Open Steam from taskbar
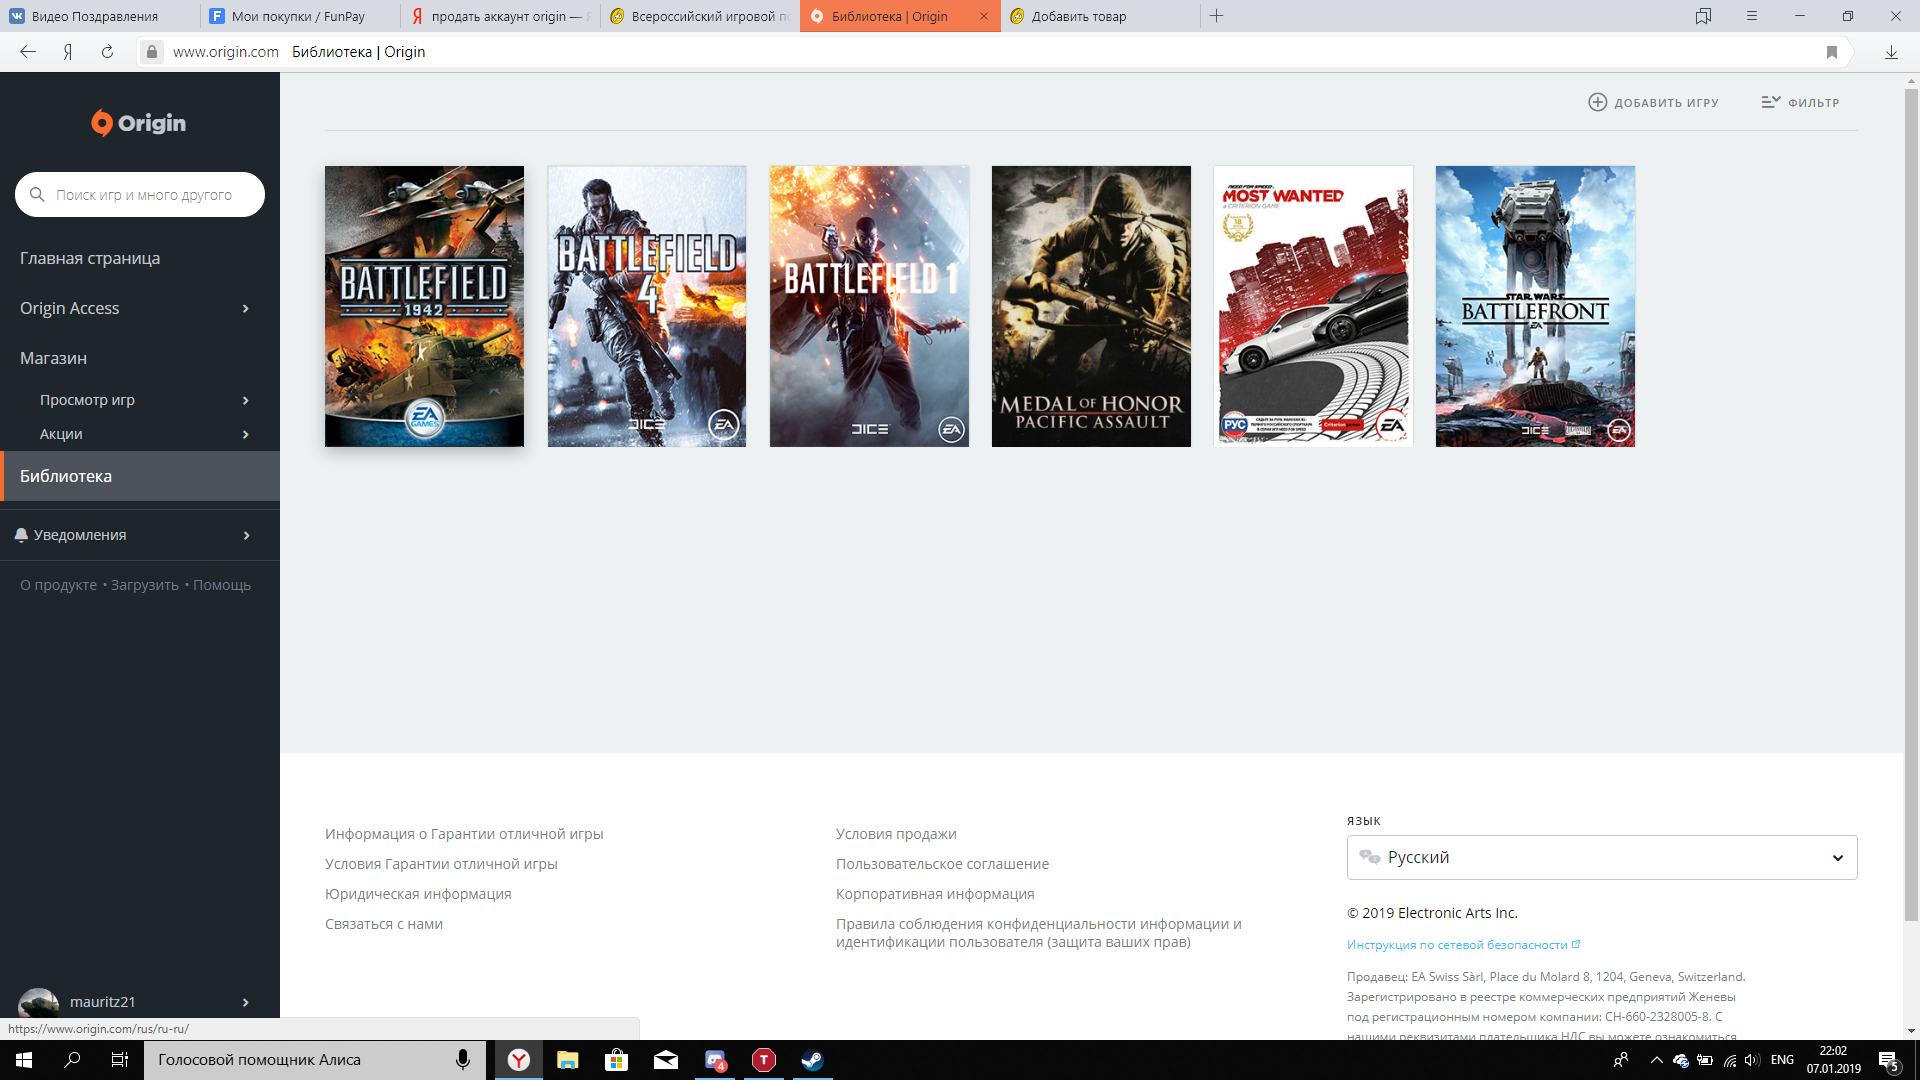Screen dimensions: 1920x1080 [x=812, y=1060]
